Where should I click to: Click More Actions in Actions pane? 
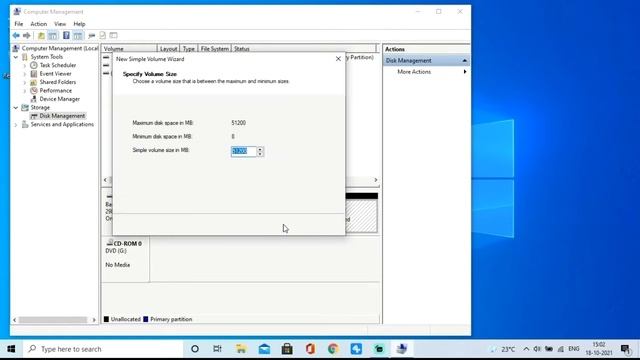coord(414,72)
